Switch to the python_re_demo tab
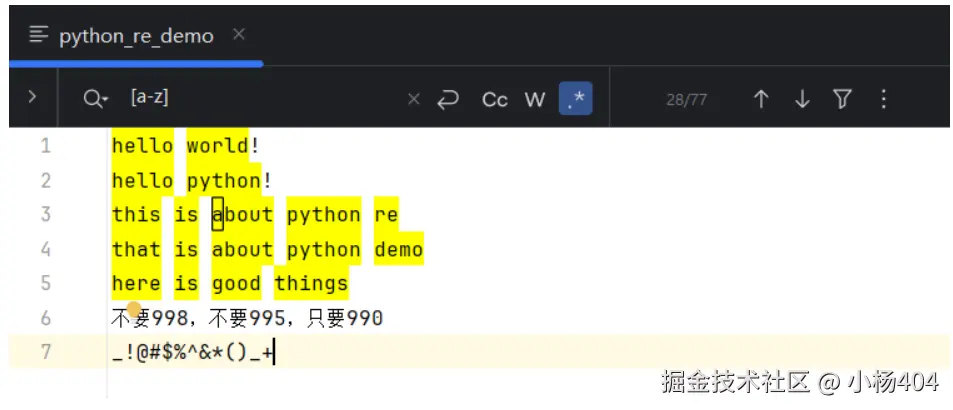Screen dimensions: 953x410 point(135,36)
